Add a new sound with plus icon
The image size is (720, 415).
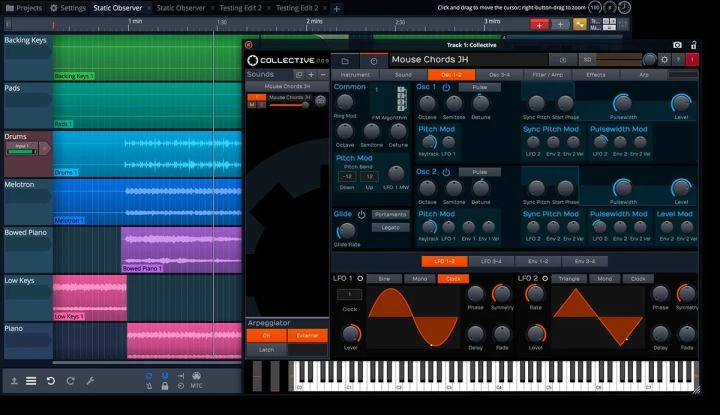click(x=311, y=74)
